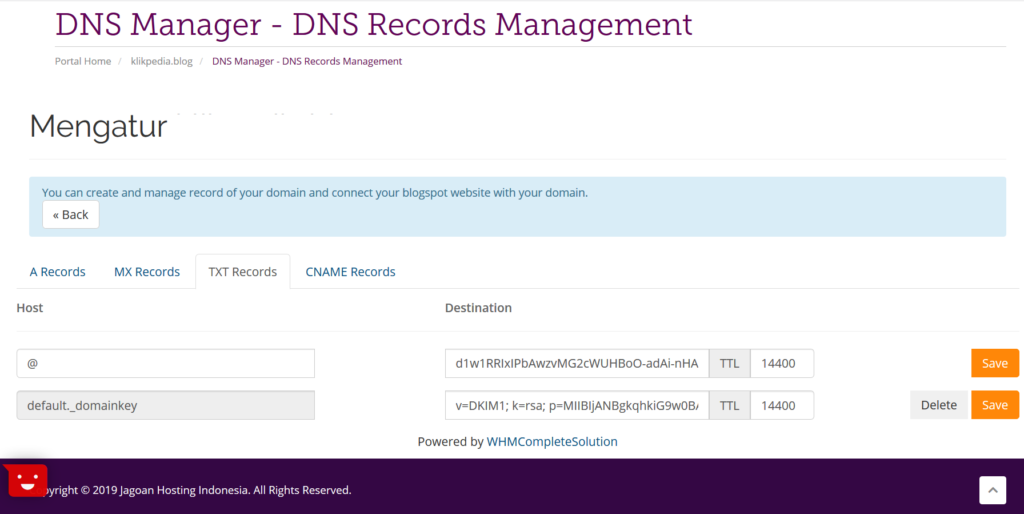This screenshot has height=514, width=1024.
Task: Save the @ host TXT record
Action: point(994,363)
